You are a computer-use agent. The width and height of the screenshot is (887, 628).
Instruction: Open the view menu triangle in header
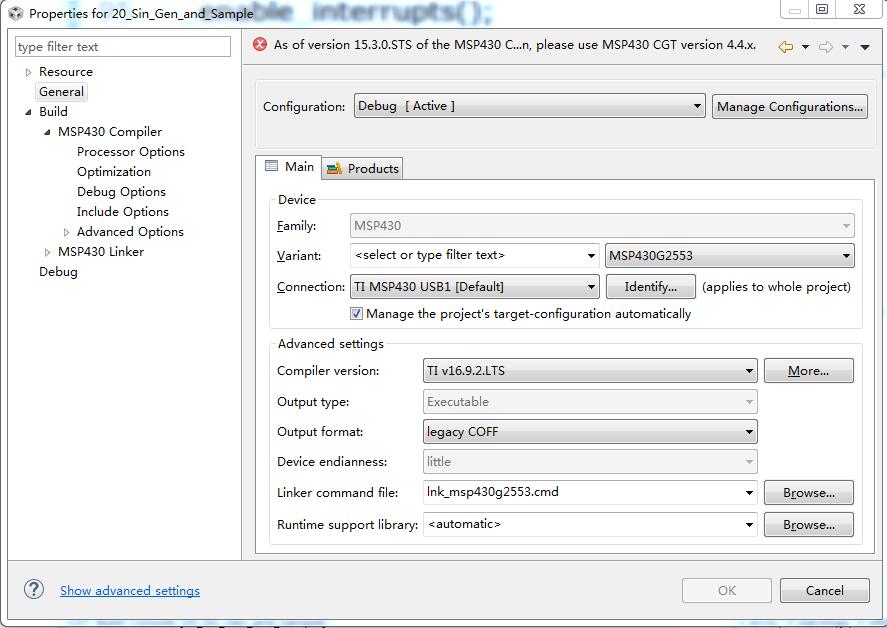tap(865, 47)
